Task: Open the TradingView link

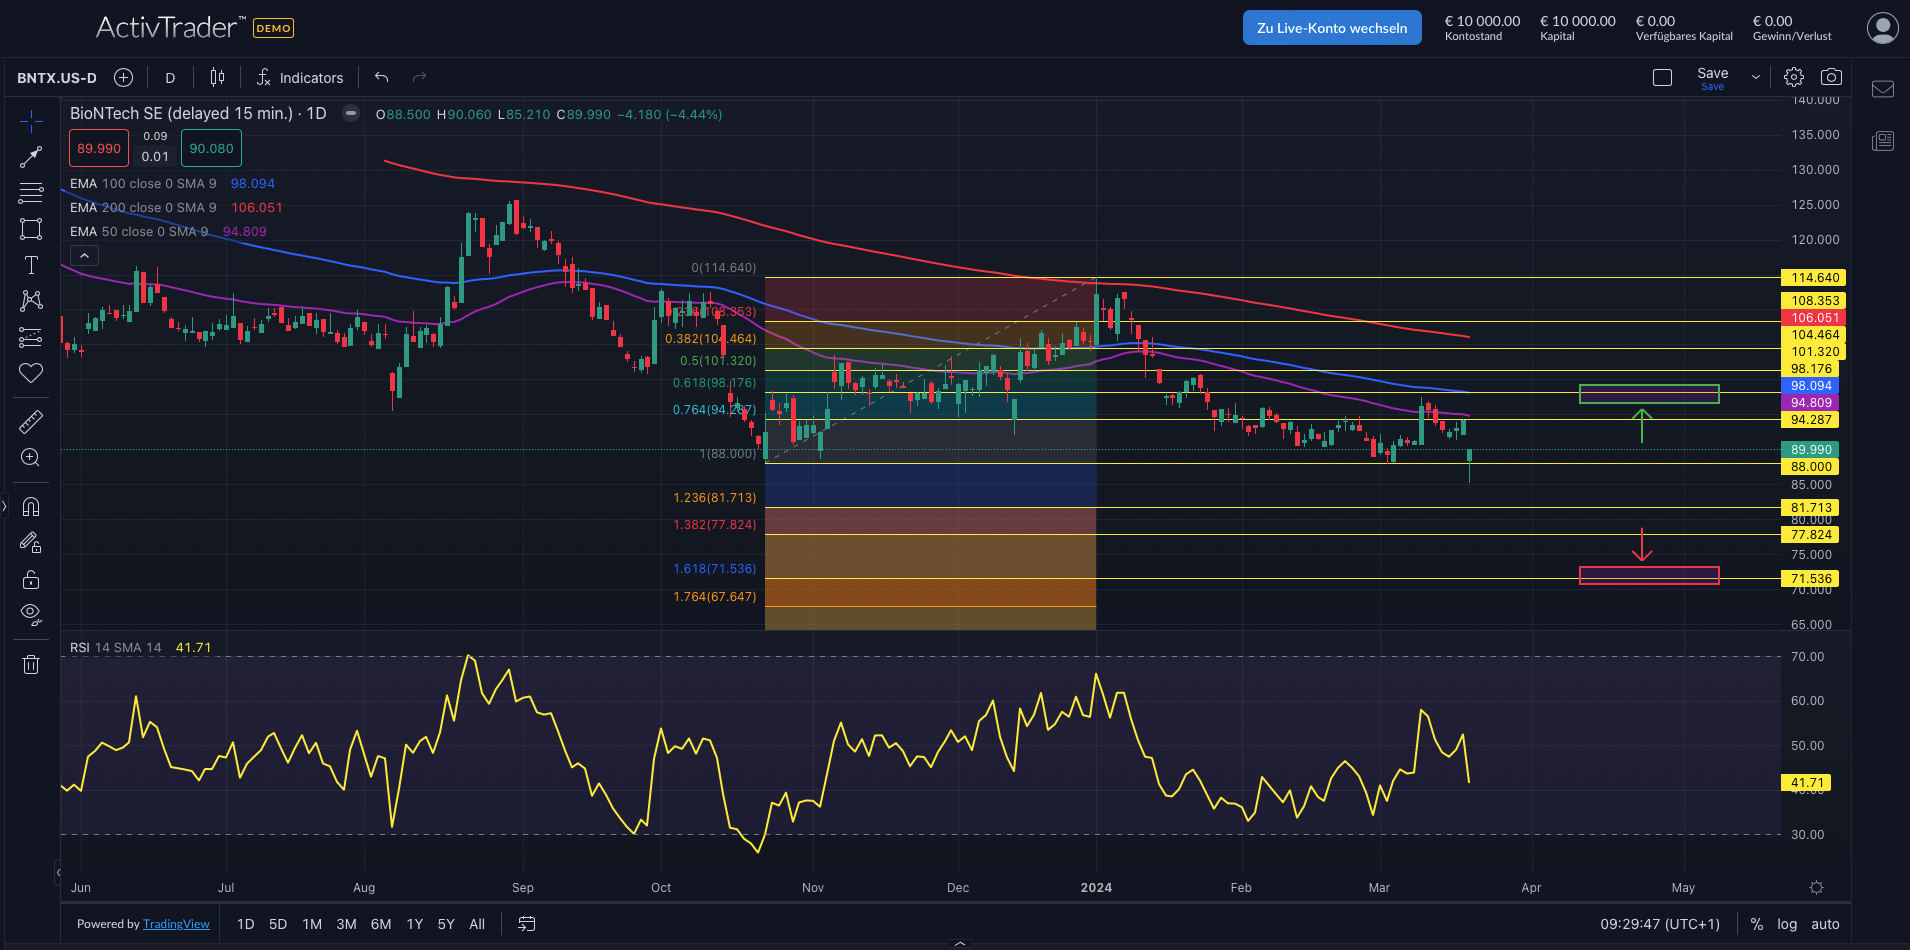Action: click(x=176, y=924)
